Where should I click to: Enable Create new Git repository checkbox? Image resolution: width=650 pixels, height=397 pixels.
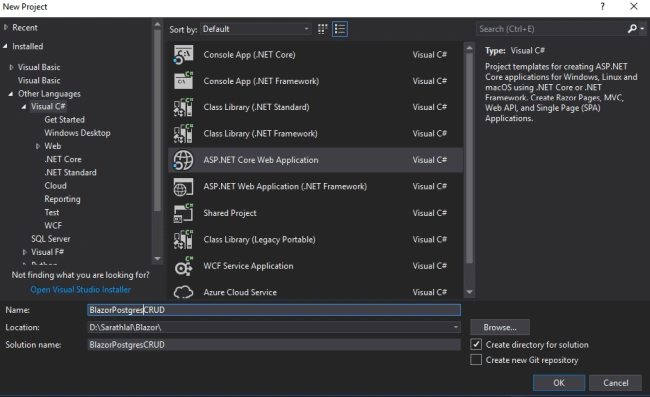click(476, 360)
